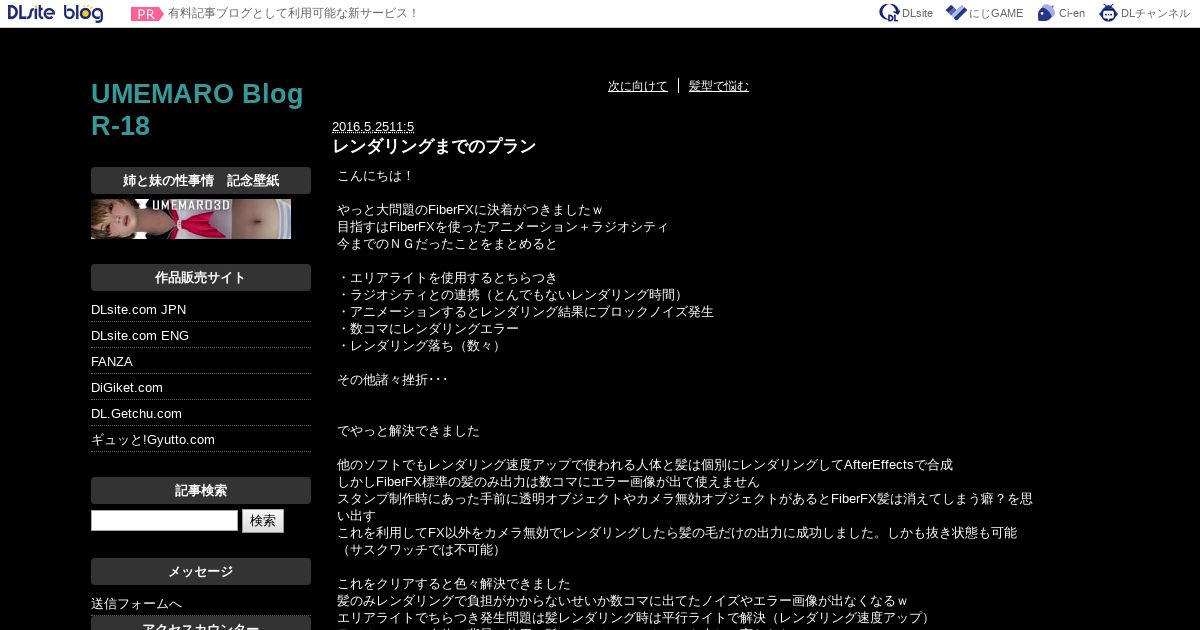This screenshot has height=630, width=1200.
Task: Click the line その他諸々挫折･･･
Action: point(392,380)
